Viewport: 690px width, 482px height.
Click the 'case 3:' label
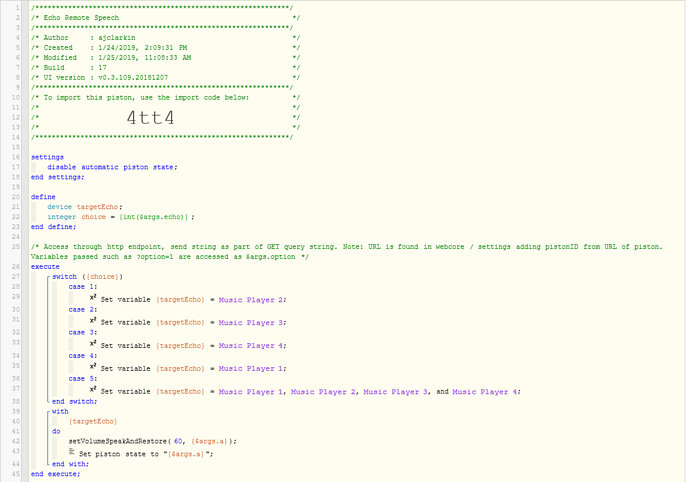tap(83, 332)
